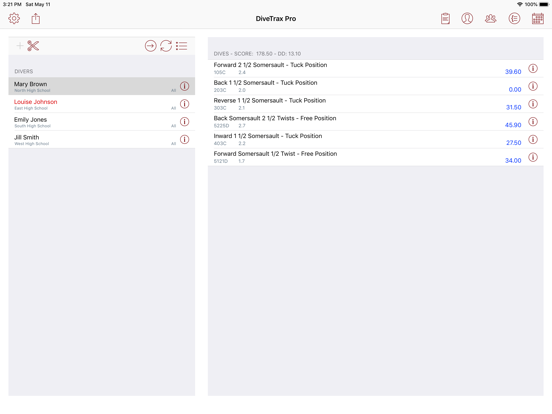Screen dimensions: 552x414
Task: Open the single diver profile icon
Action: pos(467,18)
